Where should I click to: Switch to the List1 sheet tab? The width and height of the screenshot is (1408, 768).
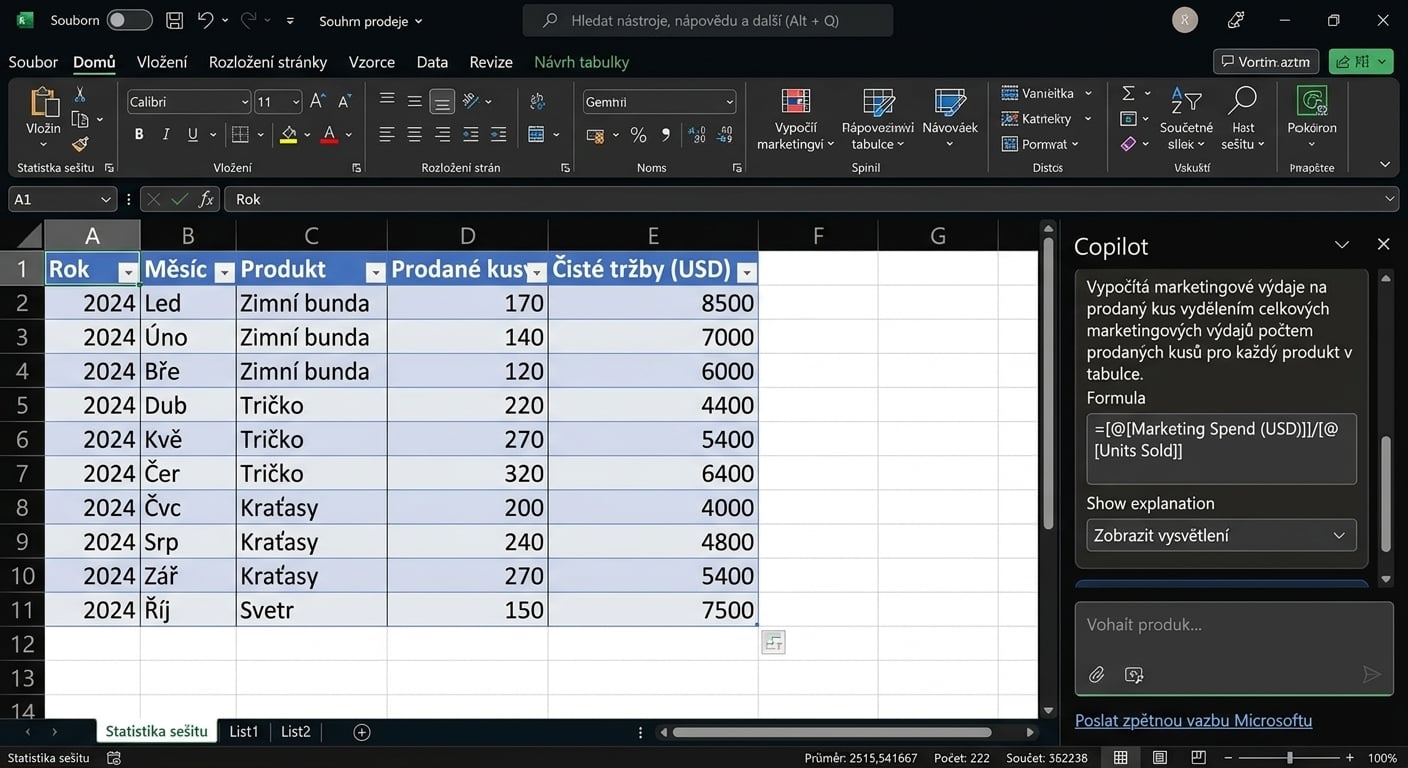tap(244, 731)
